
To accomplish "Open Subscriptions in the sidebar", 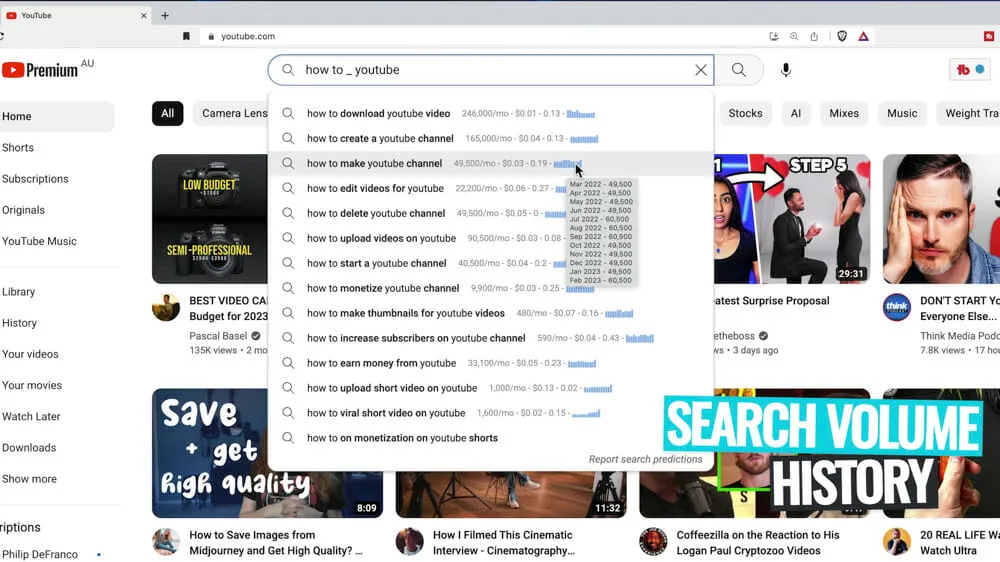I will [x=35, y=179].
